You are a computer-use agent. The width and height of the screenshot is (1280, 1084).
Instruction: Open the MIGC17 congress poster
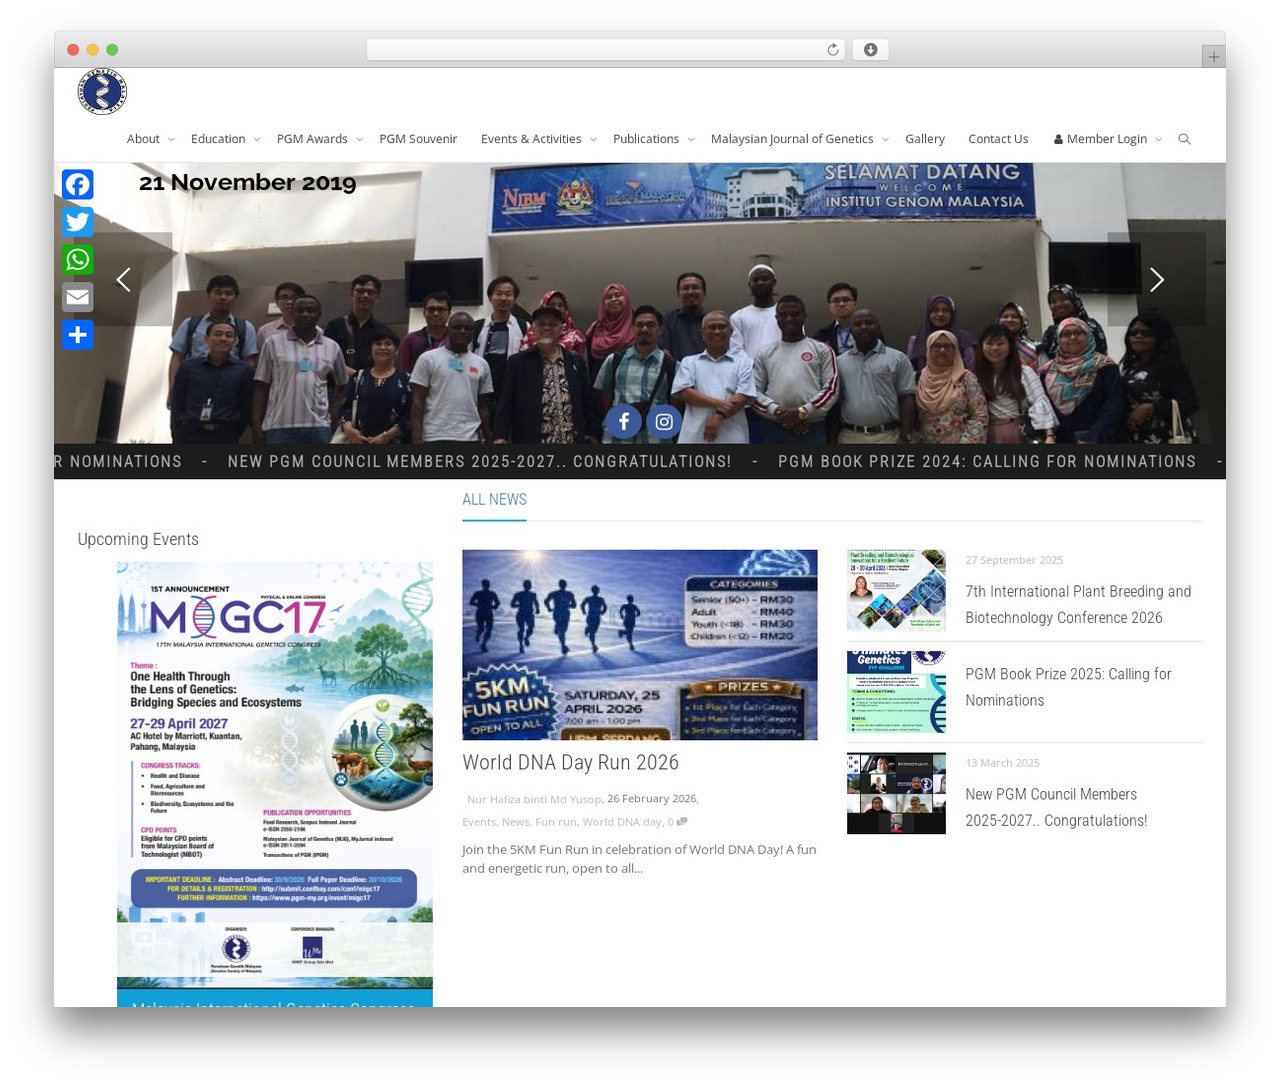[275, 776]
